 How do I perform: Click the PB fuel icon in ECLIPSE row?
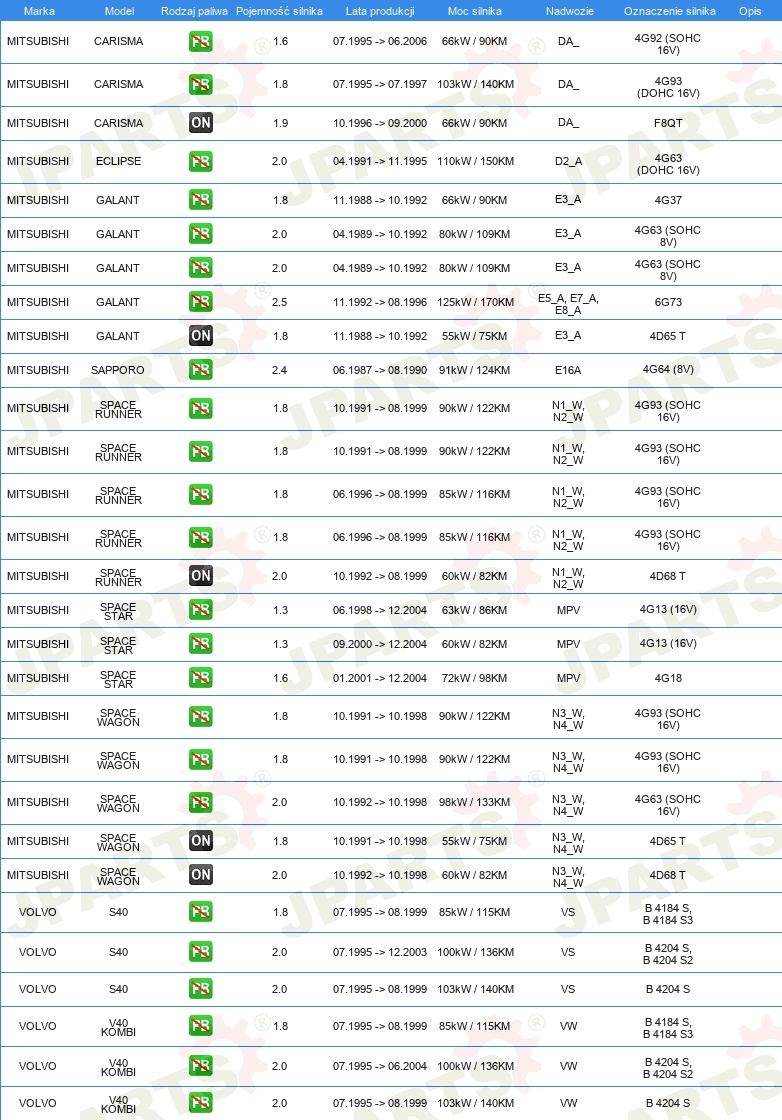click(x=201, y=161)
